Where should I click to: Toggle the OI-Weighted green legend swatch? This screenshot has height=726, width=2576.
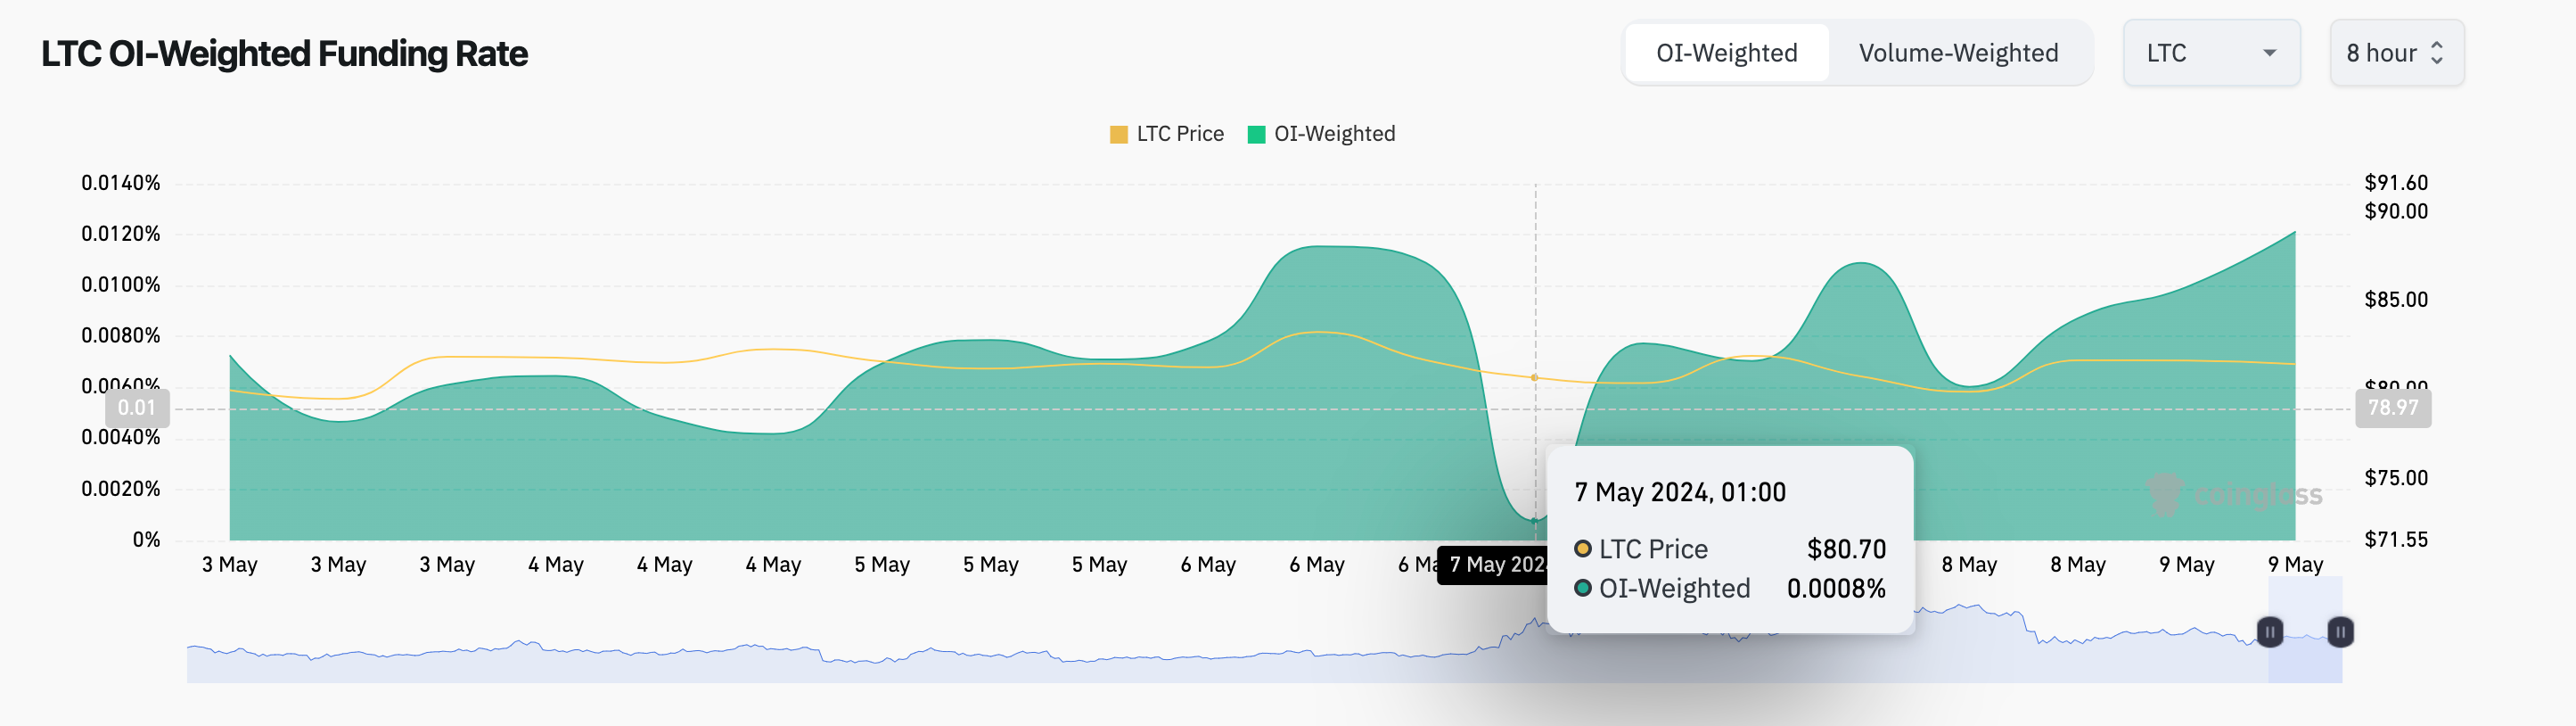[x=1257, y=135]
